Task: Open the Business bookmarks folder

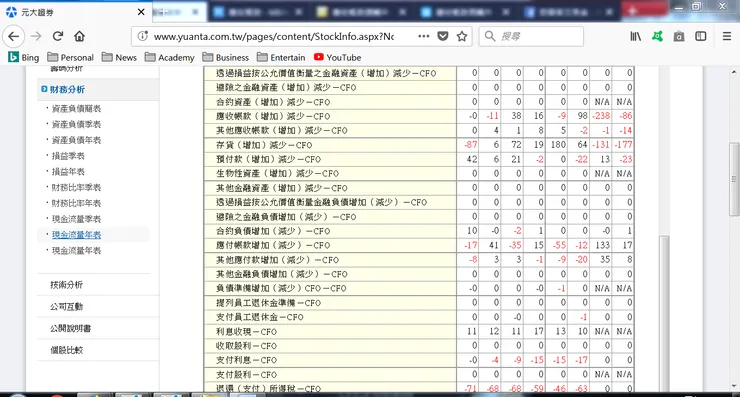Action: coord(226,58)
